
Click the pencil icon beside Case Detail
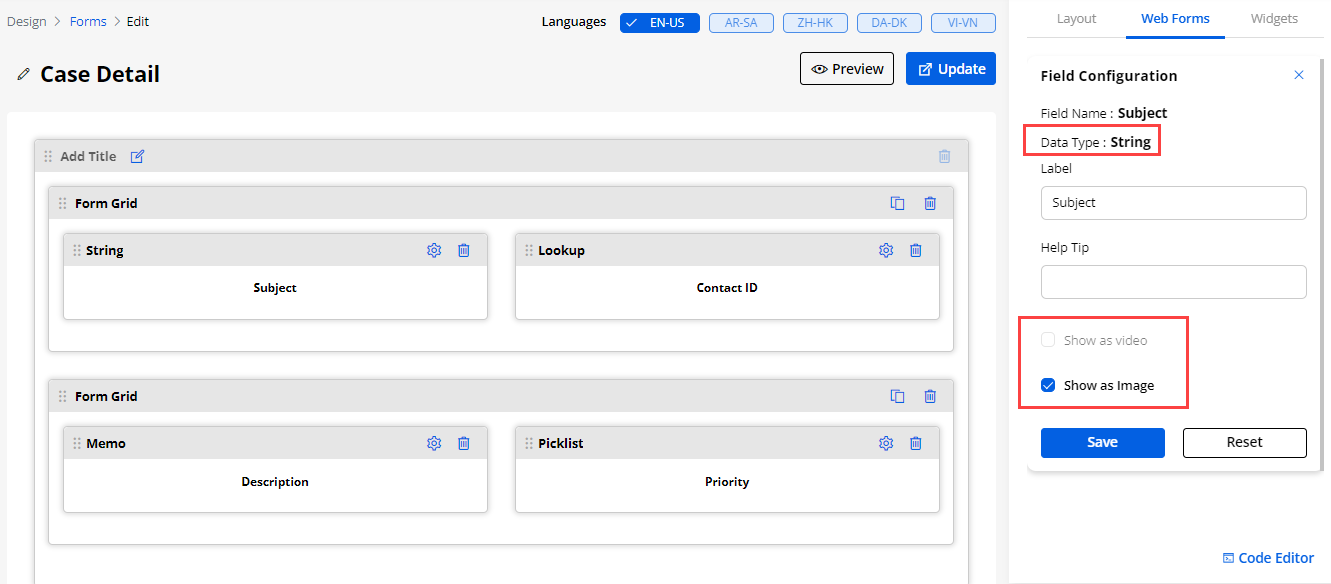click(x=24, y=74)
